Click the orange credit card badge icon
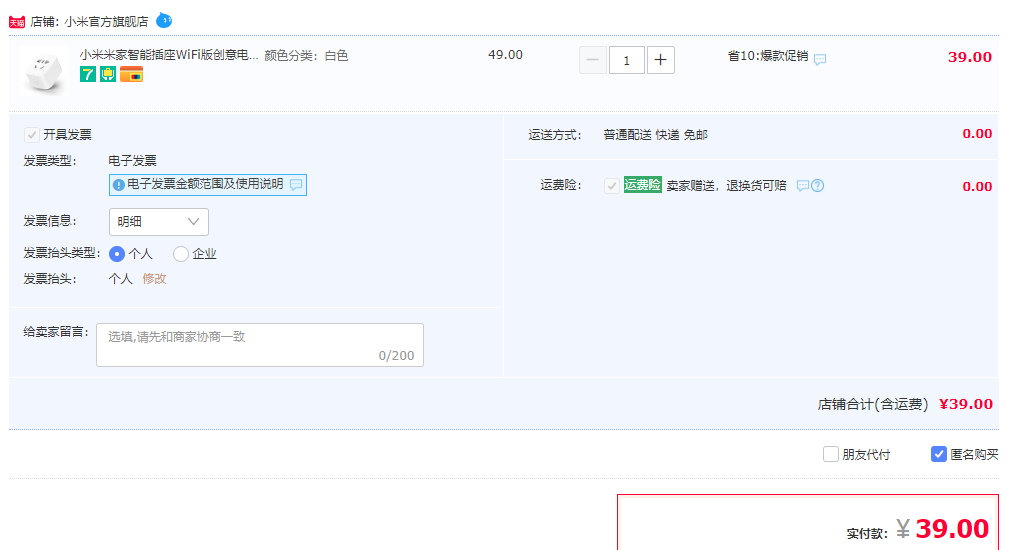This screenshot has height=550, width=1029. (131, 74)
